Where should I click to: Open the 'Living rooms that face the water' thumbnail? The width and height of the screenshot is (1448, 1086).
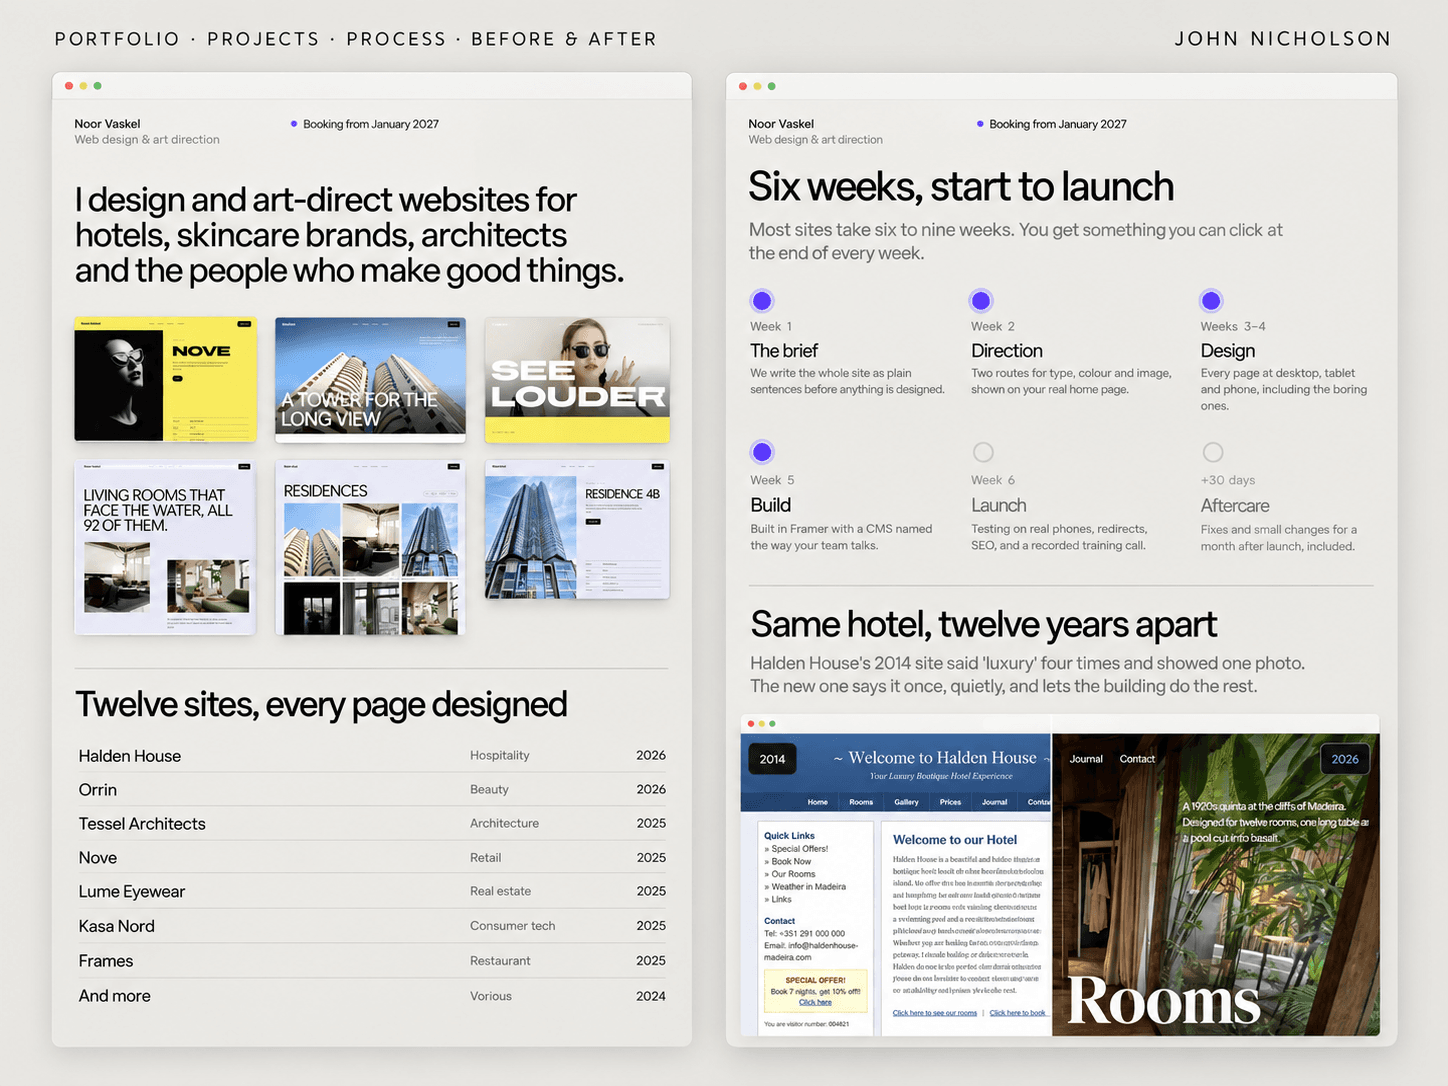click(x=165, y=547)
